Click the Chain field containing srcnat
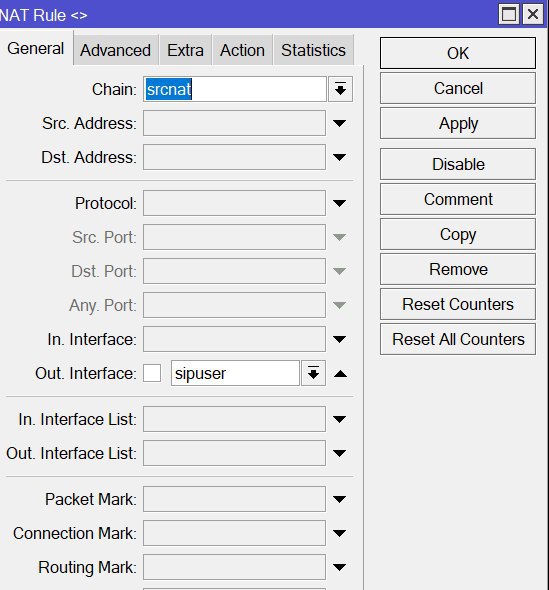This screenshot has height=590, width=549. [x=234, y=89]
